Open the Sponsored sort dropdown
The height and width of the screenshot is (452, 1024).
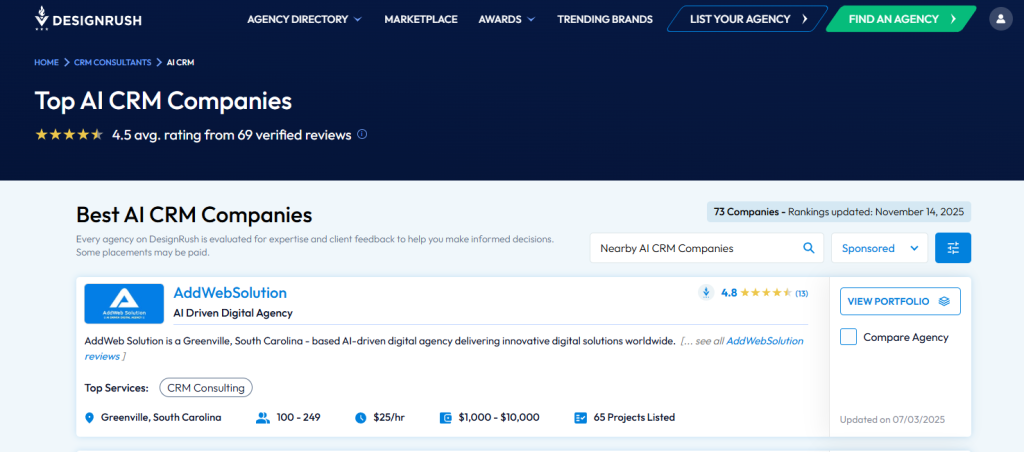880,248
